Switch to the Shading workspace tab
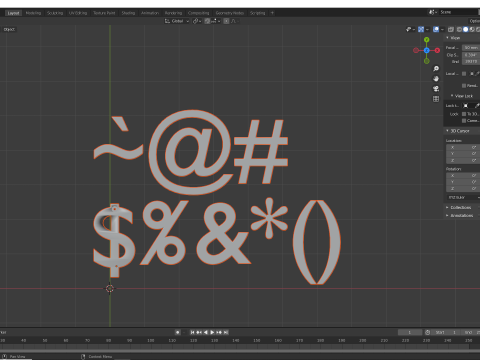This screenshot has height=360, width=480. (x=128, y=13)
